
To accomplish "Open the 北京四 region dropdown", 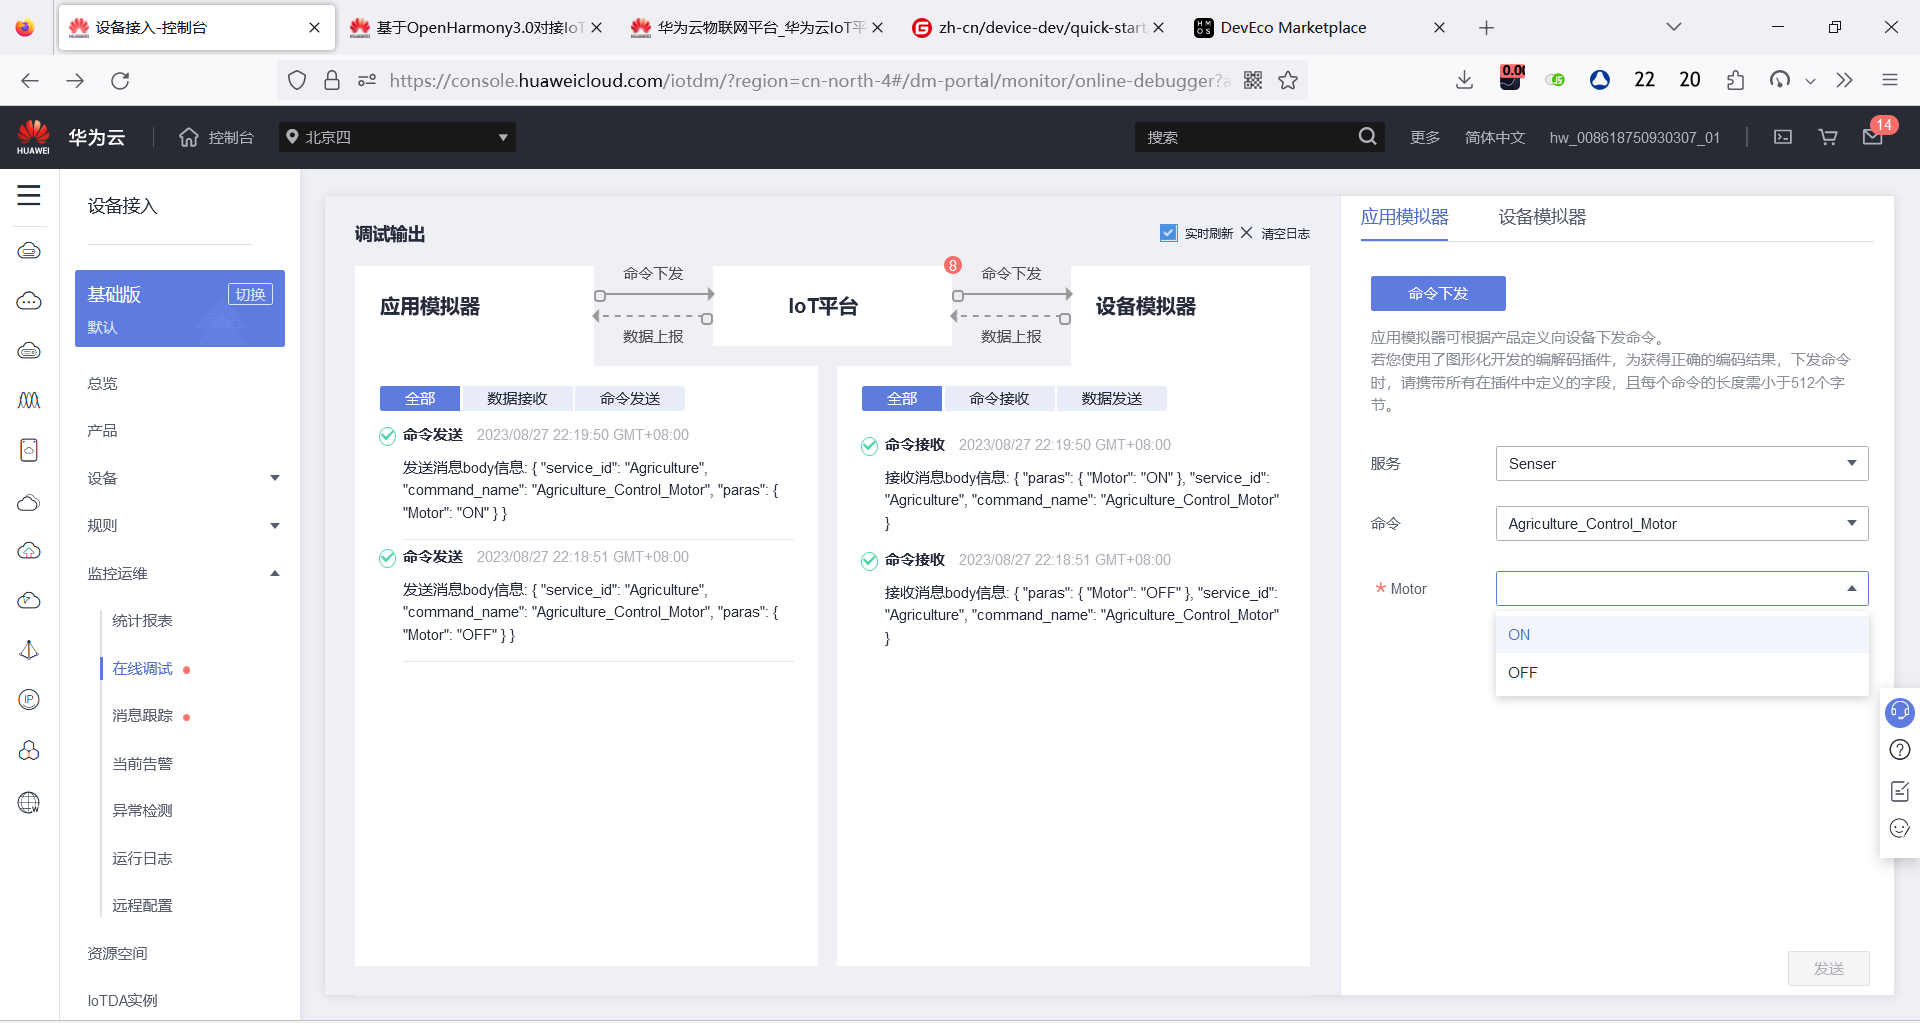I will pyautogui.click(x=398, y=137).
